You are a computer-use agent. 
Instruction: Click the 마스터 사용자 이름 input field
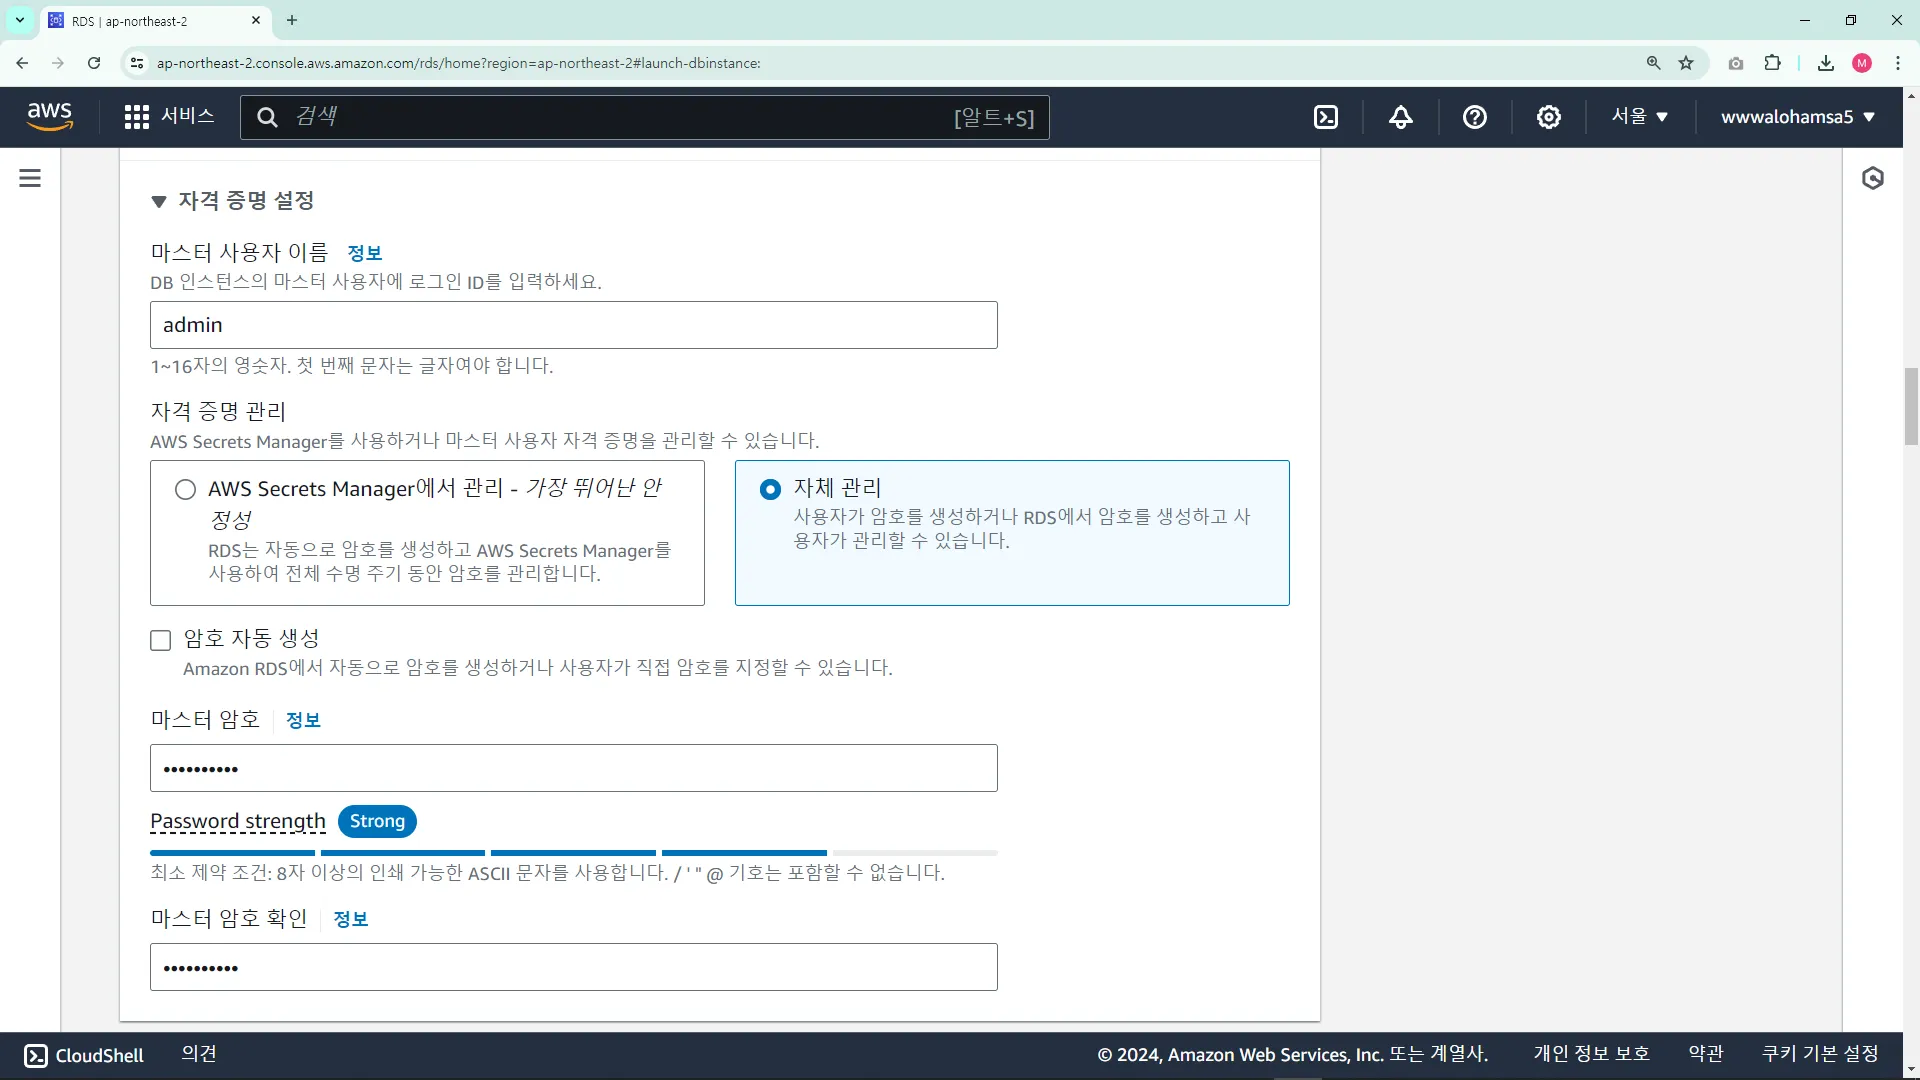click(x=573, y=325)
